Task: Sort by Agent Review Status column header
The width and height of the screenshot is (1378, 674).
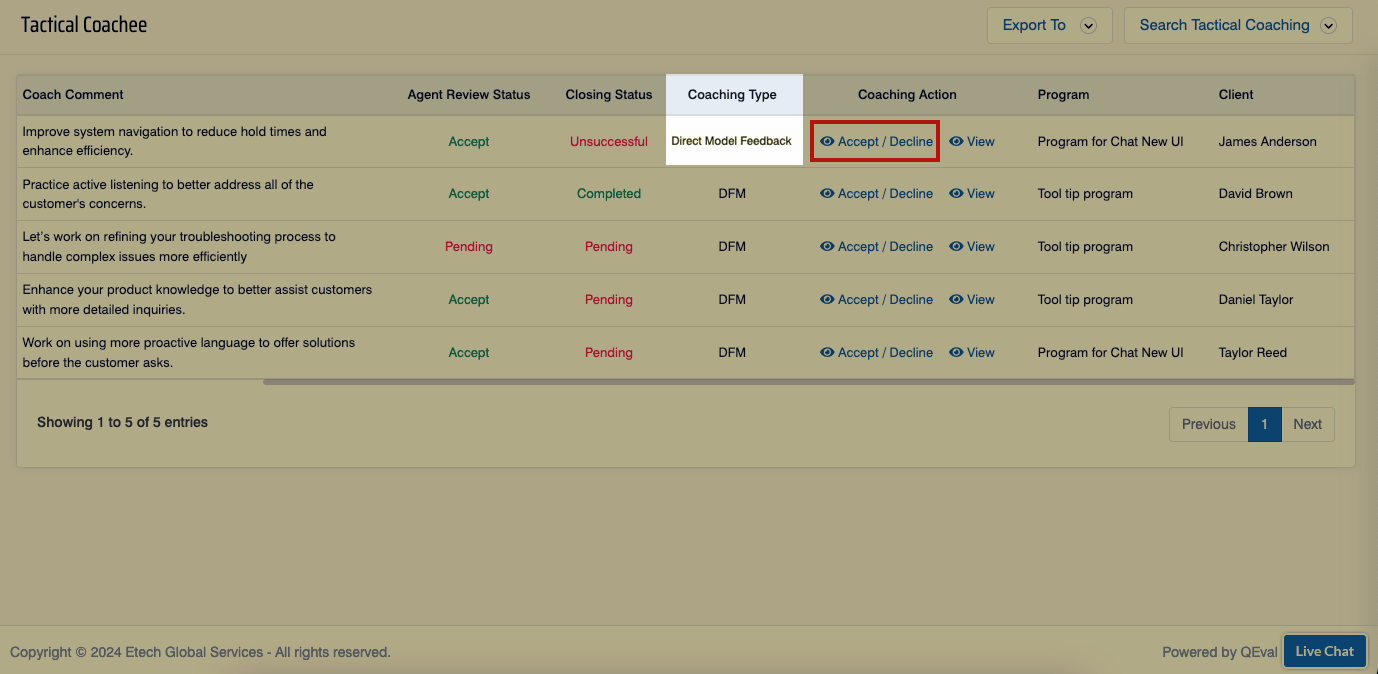Action: pyautogui.click(x=468, y=95)
